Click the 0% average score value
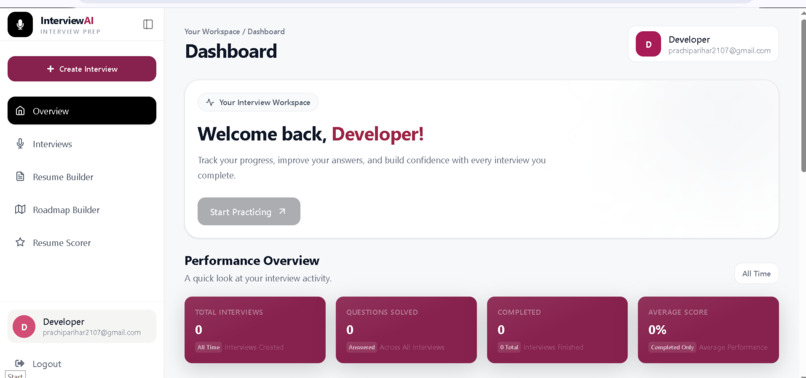This screenshot has width=806, height=378. tap(657, 330)
